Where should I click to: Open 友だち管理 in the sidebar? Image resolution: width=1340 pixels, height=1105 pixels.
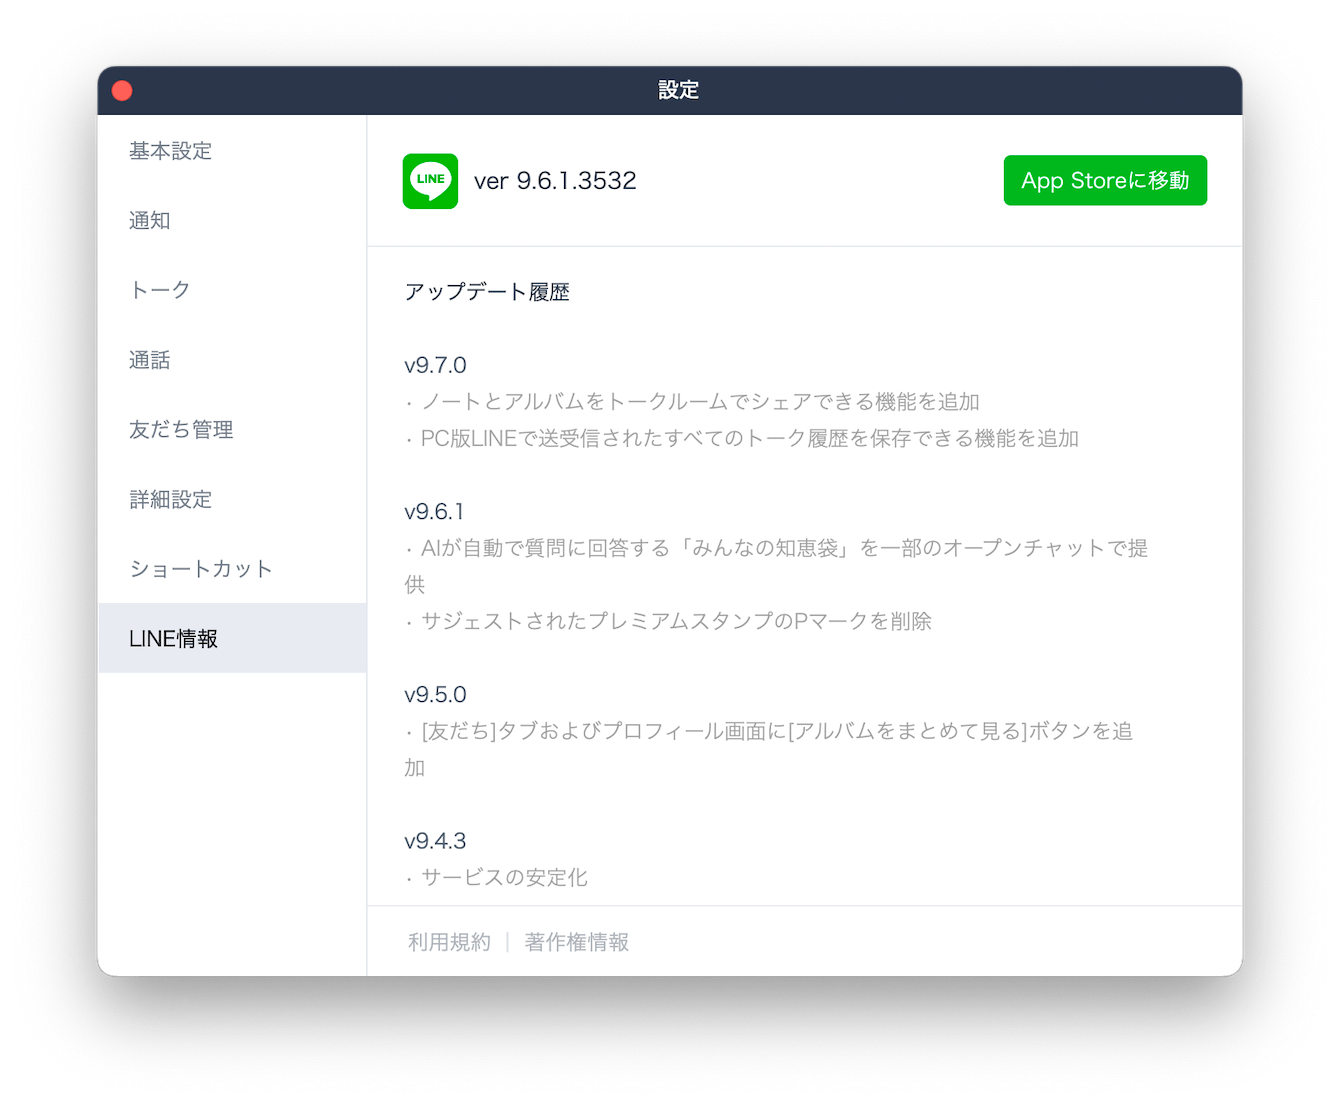click(x=232, y=430)
